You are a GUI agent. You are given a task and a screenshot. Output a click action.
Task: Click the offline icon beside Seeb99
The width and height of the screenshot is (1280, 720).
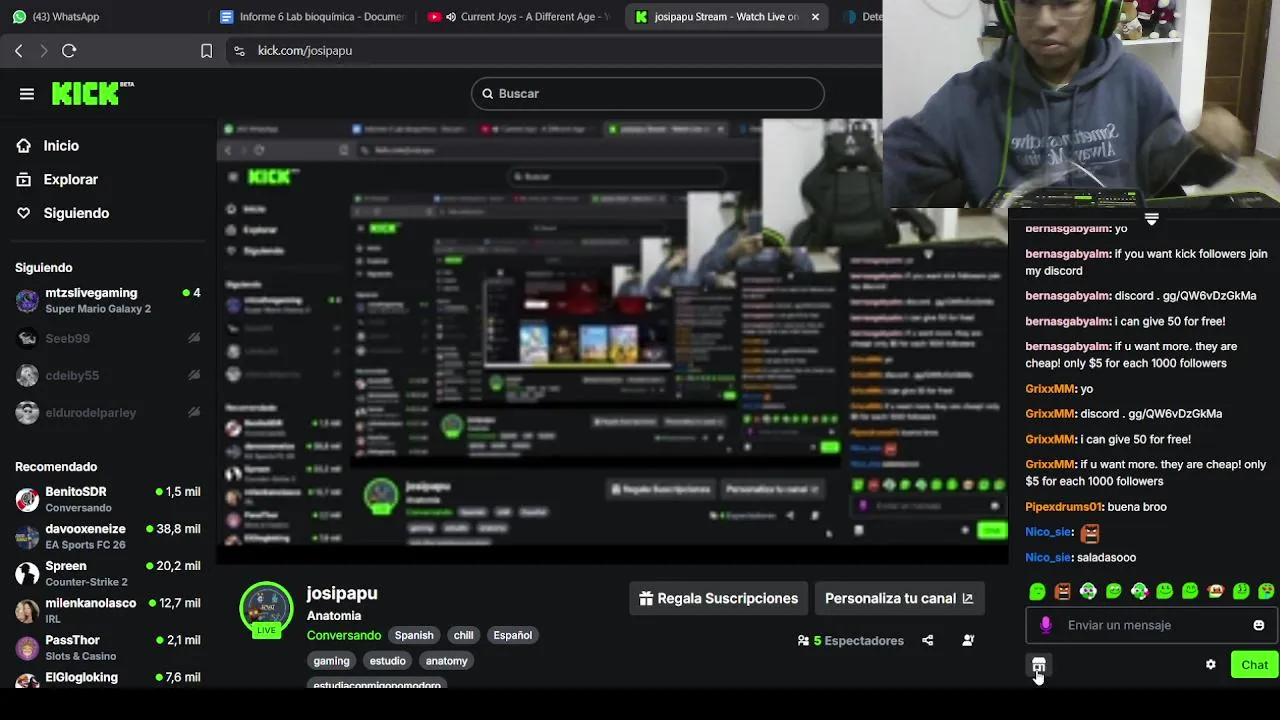(194, 338)
